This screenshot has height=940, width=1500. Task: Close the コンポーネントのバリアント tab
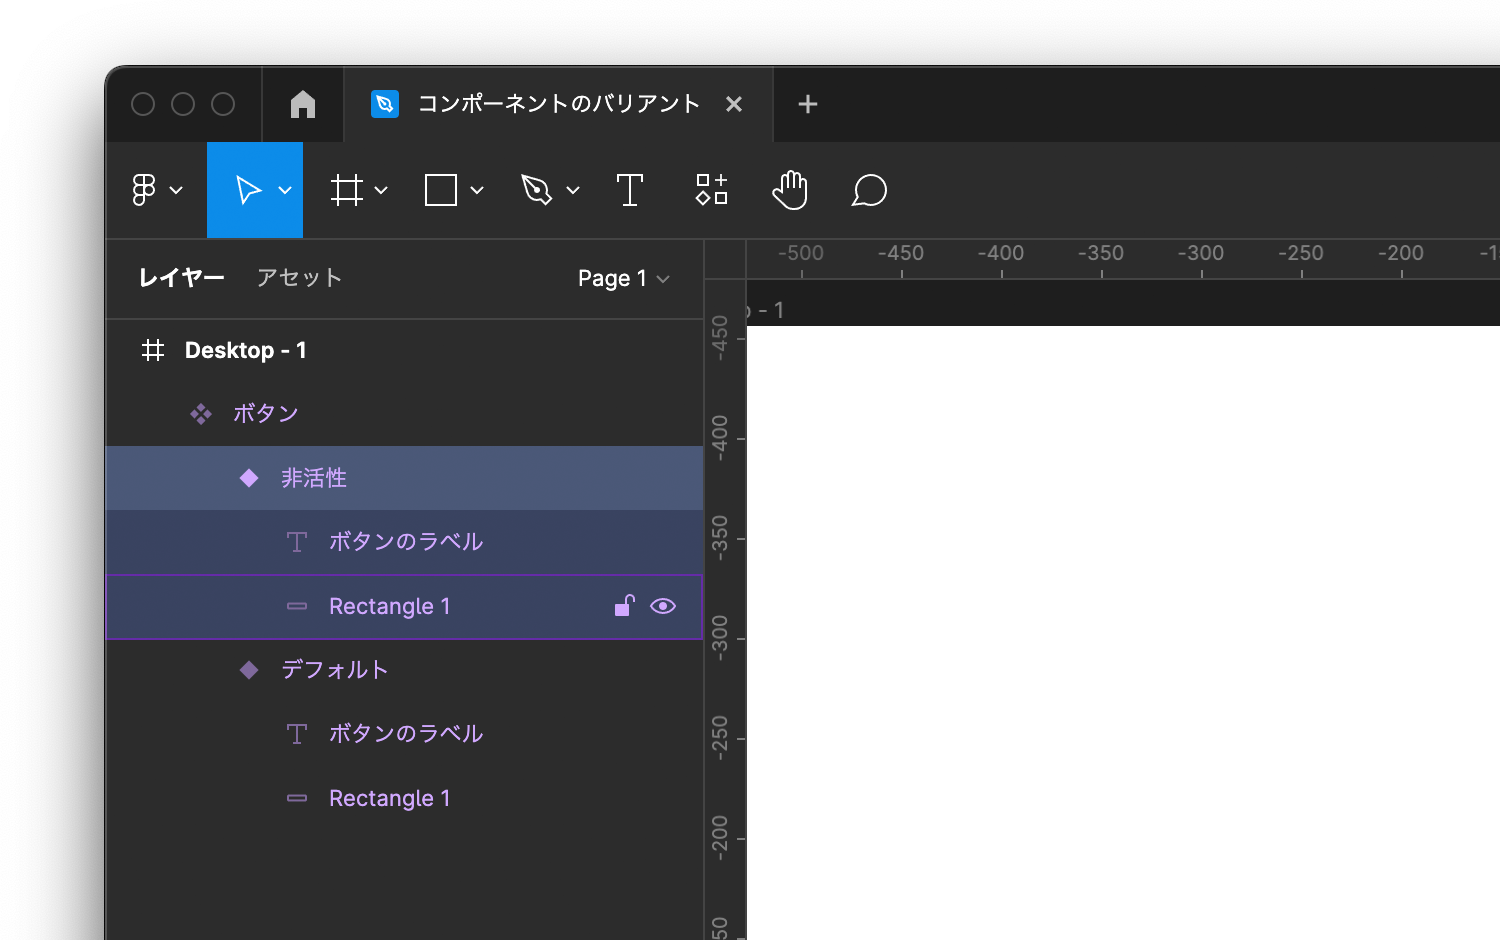pos(734,104)
